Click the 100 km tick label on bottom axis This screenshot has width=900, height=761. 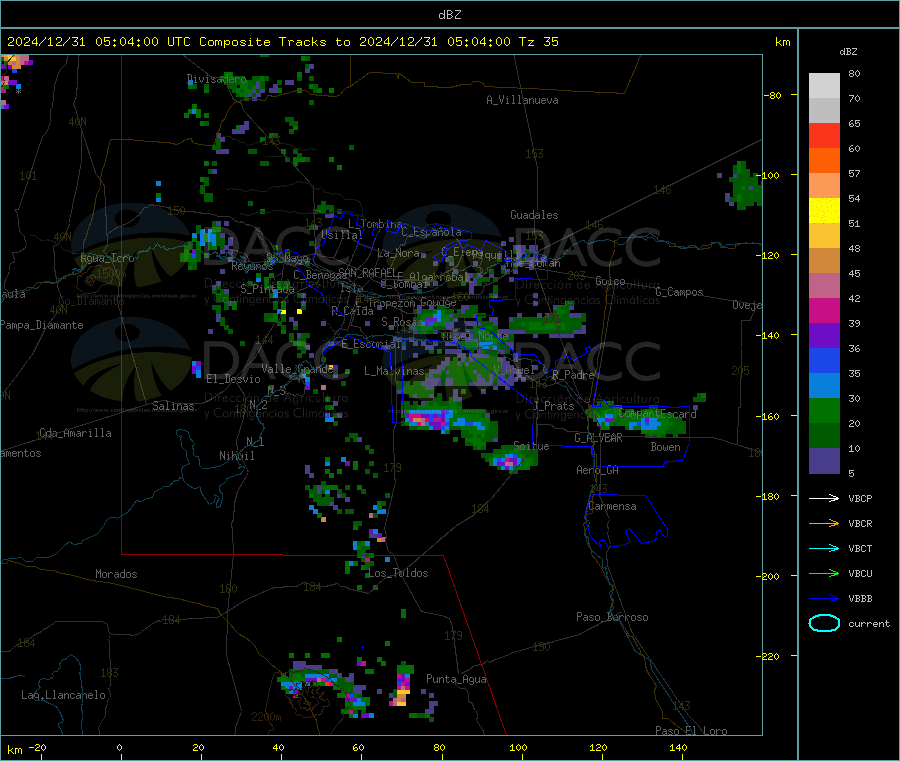[x=518, y=747]
